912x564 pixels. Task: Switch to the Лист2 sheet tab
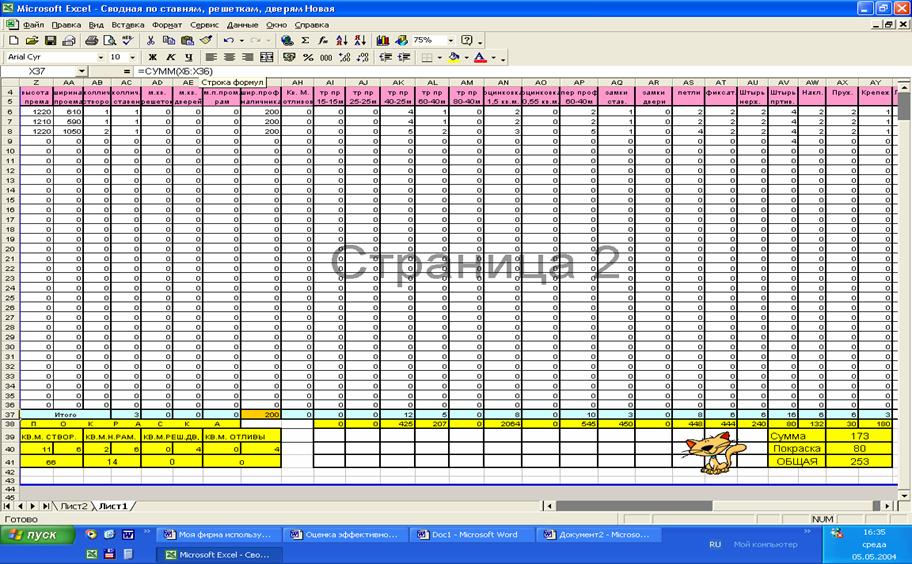click(75, 507)
